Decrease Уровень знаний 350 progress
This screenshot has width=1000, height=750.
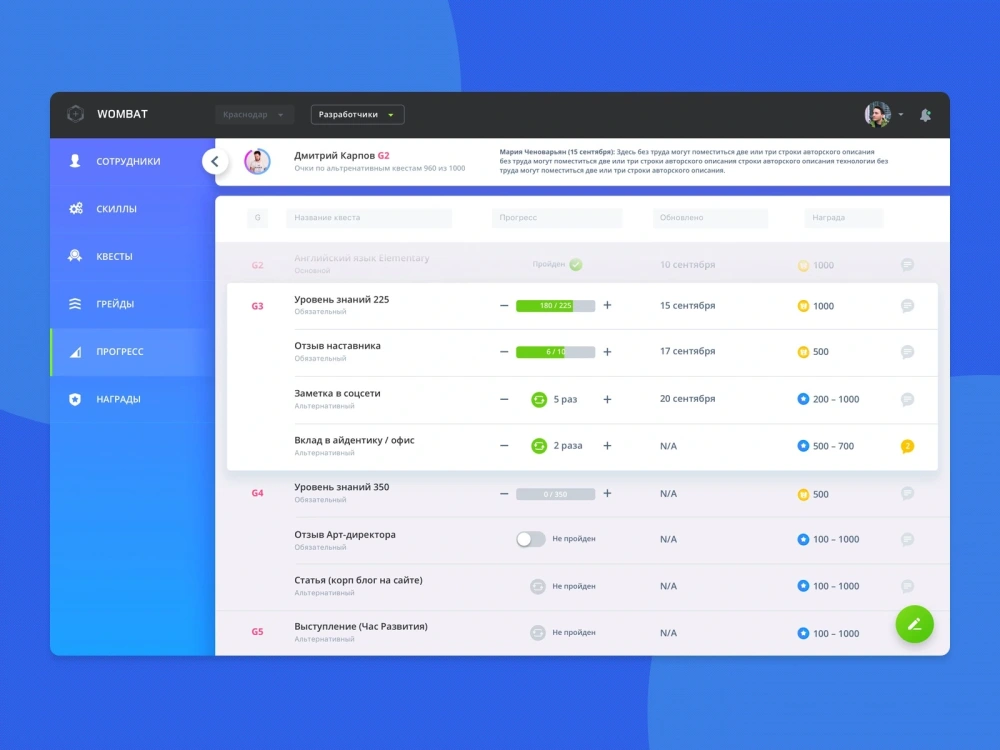click(x=504, y=494)
